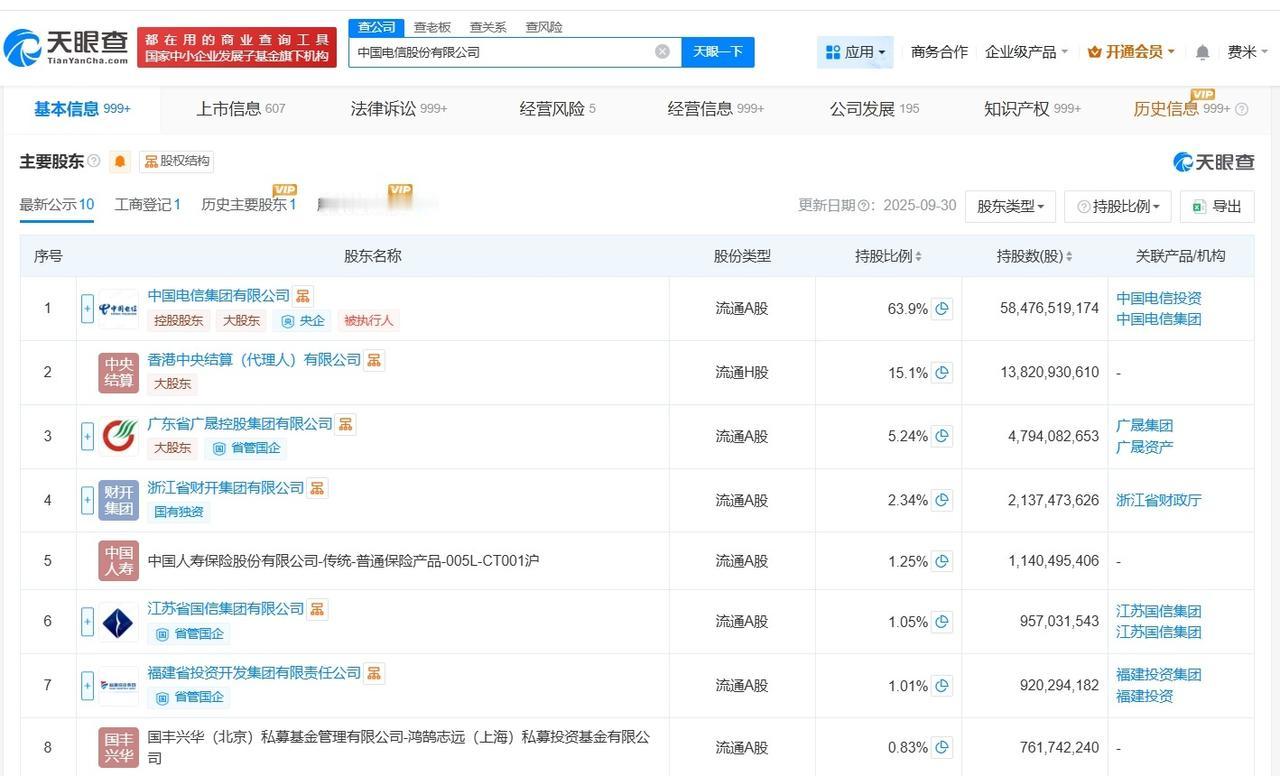The image size is (1280, 776).
Task: Click pie chart icon next to 63.9%
Action: (942, 309)
